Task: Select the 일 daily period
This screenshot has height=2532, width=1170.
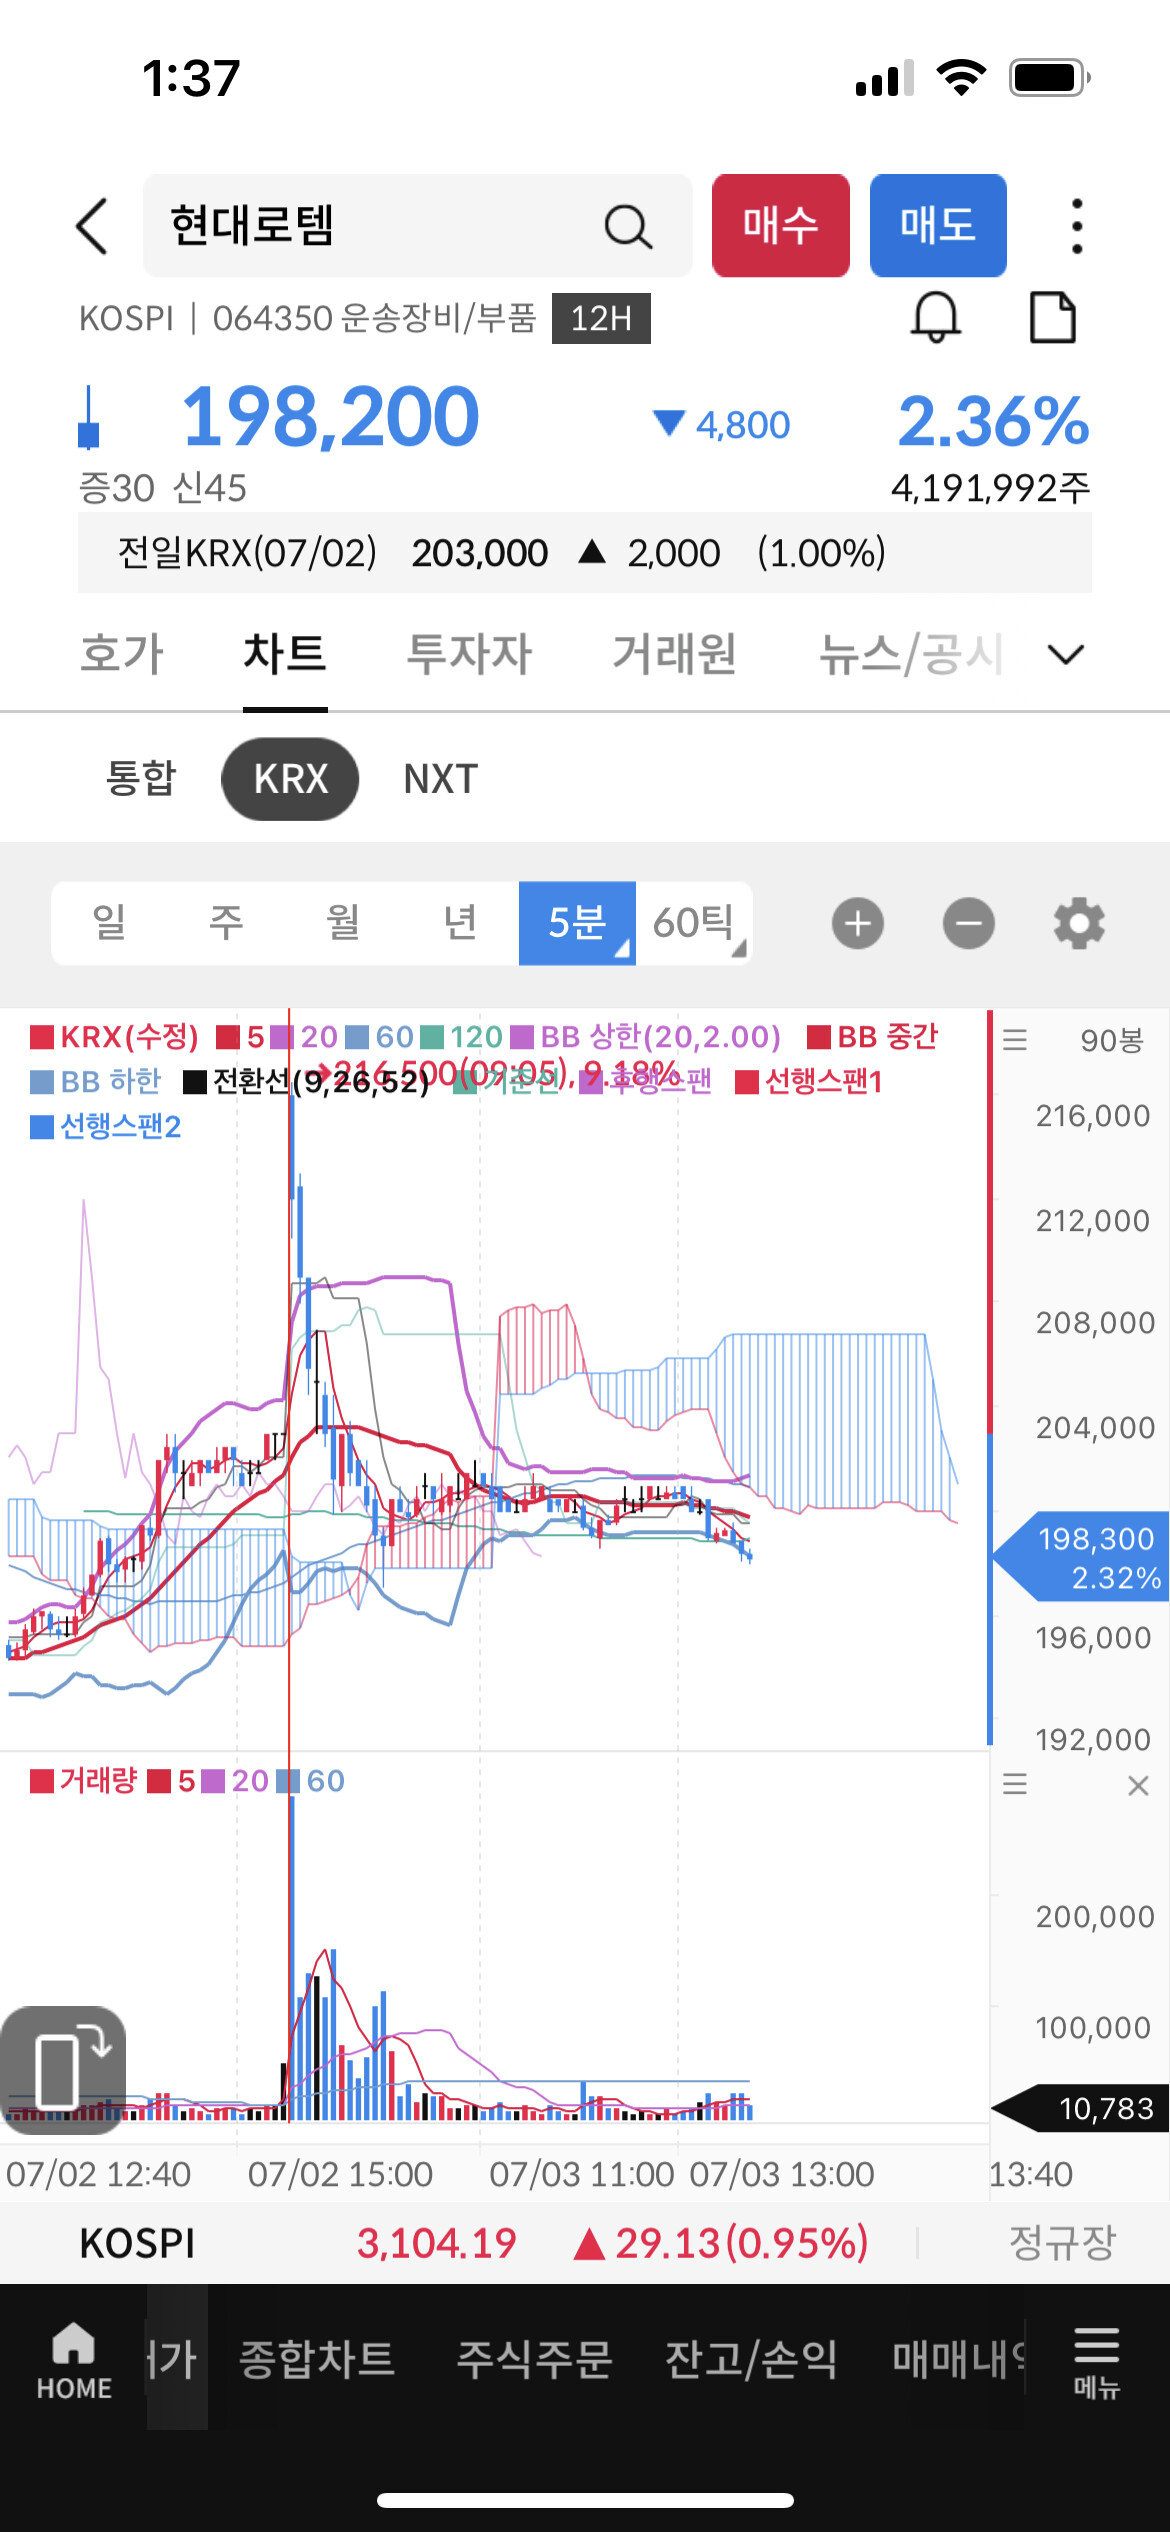Action: pos(109,923)
